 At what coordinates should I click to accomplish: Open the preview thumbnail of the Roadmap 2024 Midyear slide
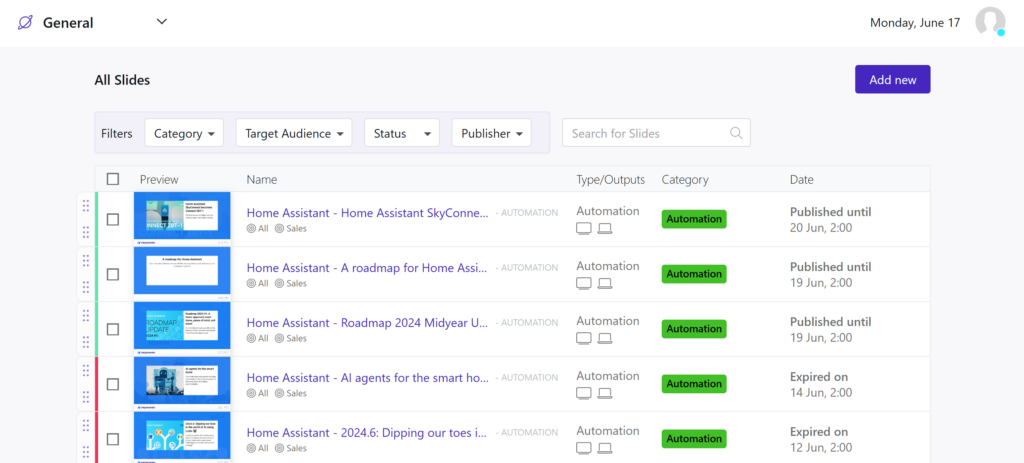(182, 328)
